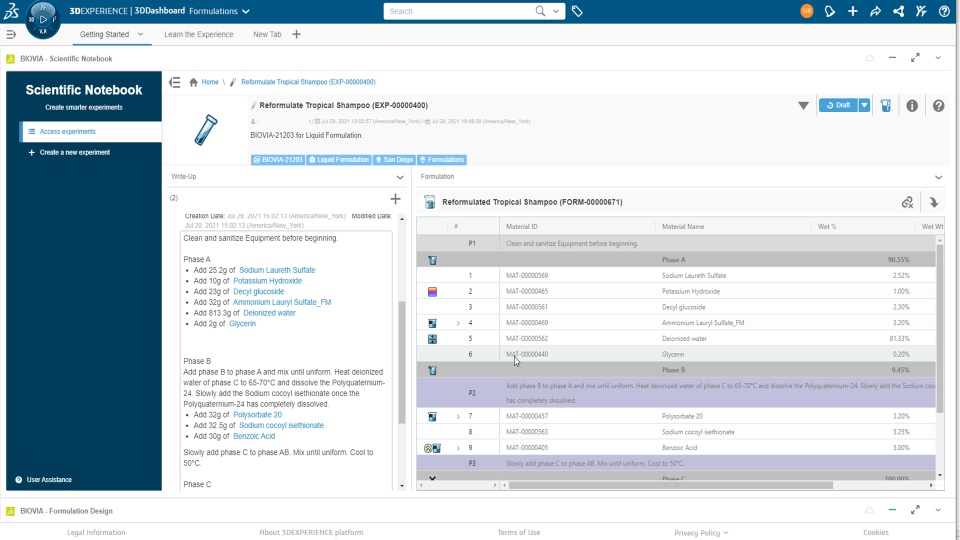Collapse the notebook side panel icon
The height and width of the screenshot is (540, 960).
tap(175, 82)
